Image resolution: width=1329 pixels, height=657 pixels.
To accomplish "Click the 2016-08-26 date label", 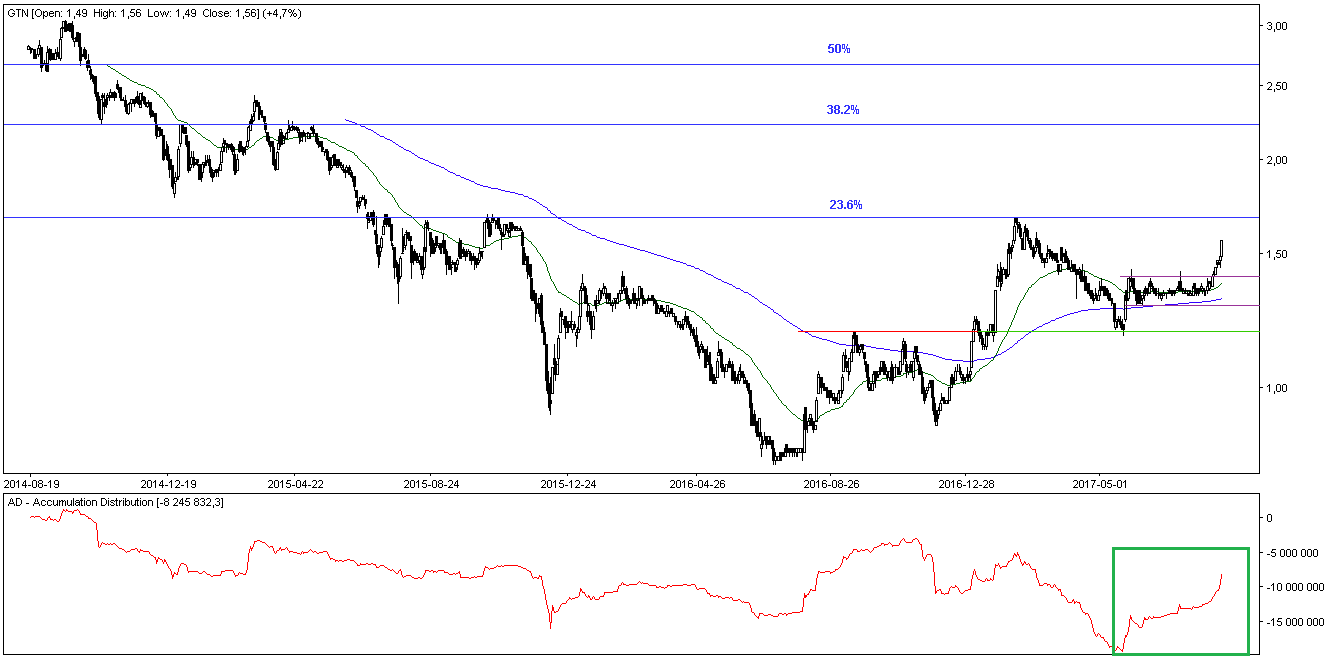I will click(x=833, y=483).
